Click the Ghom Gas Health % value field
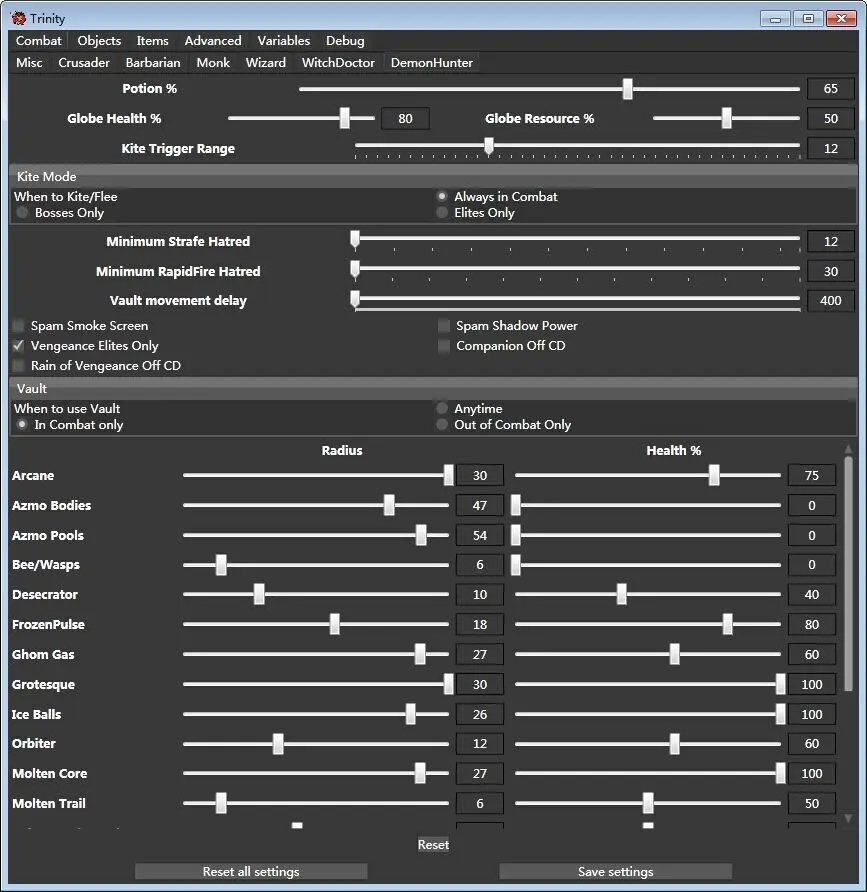Image resolution: width=867 pixels, height=892 pixels. coord(812,654)
